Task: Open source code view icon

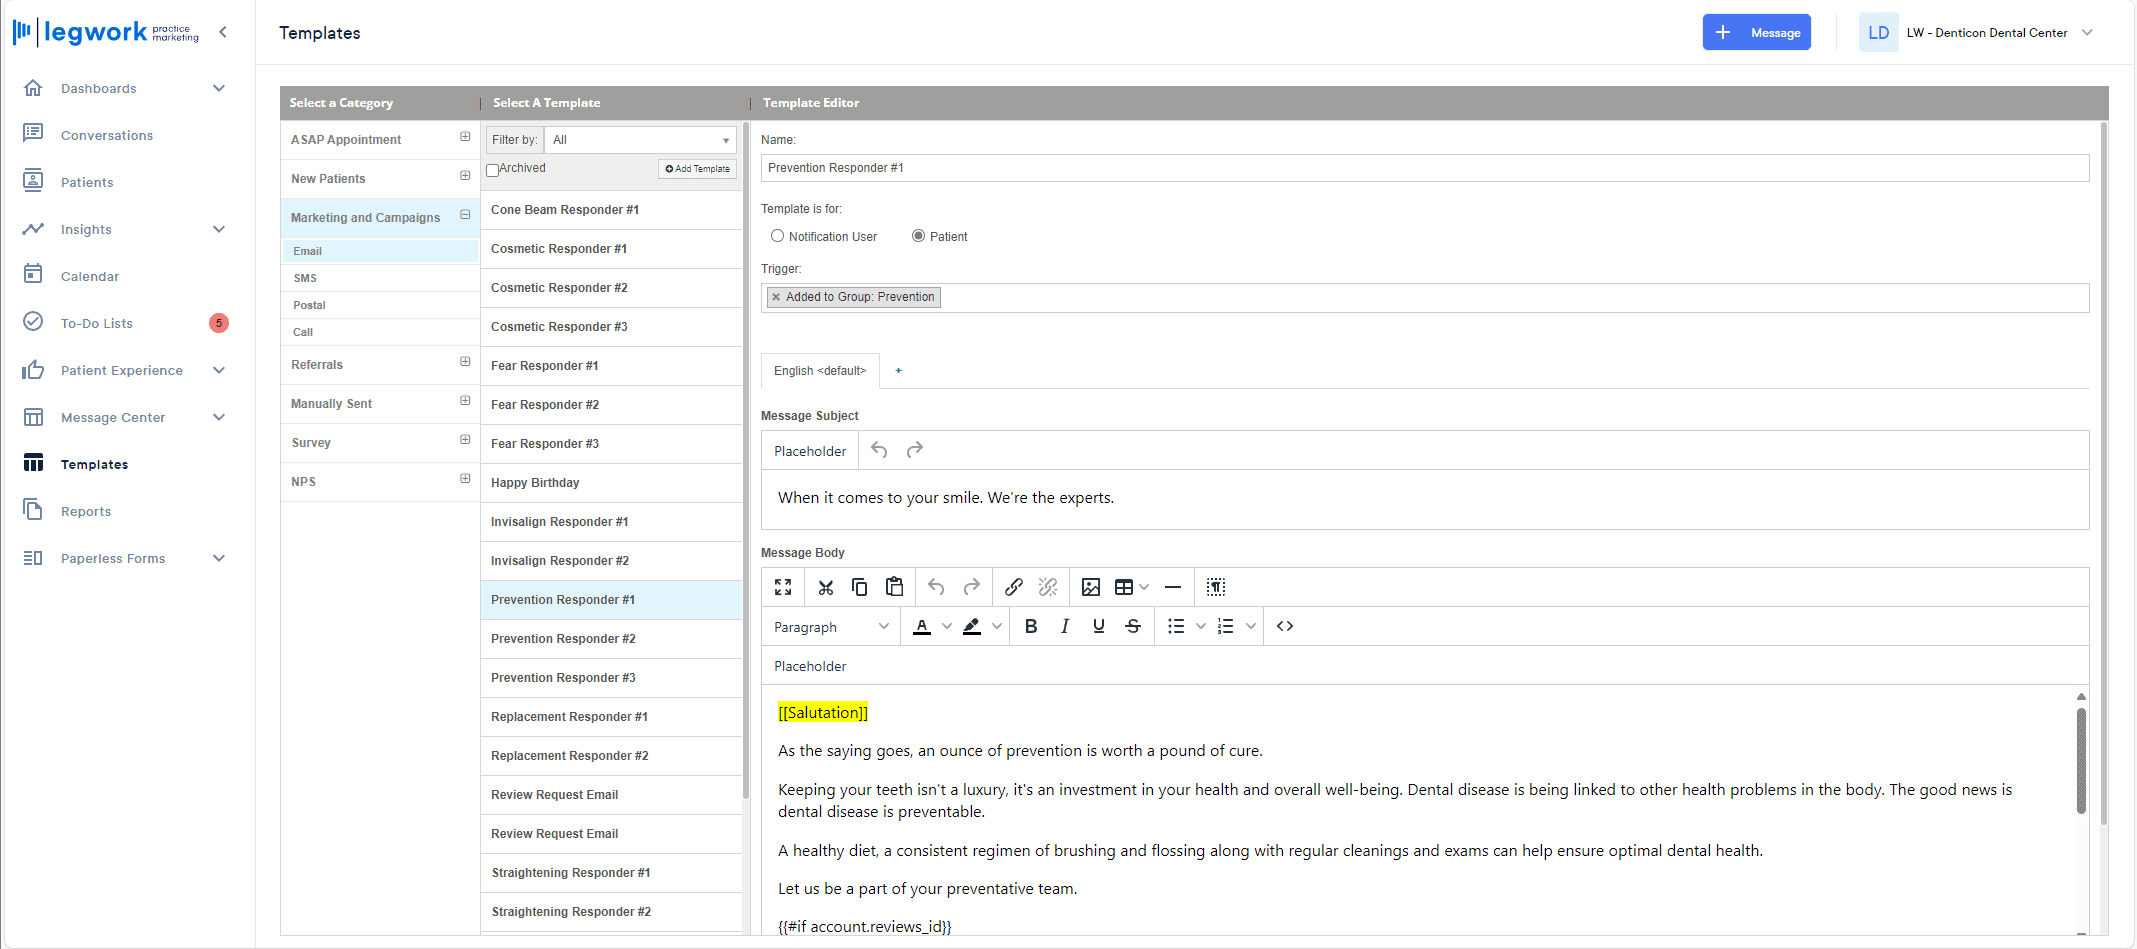Action: coord(1285,626)
